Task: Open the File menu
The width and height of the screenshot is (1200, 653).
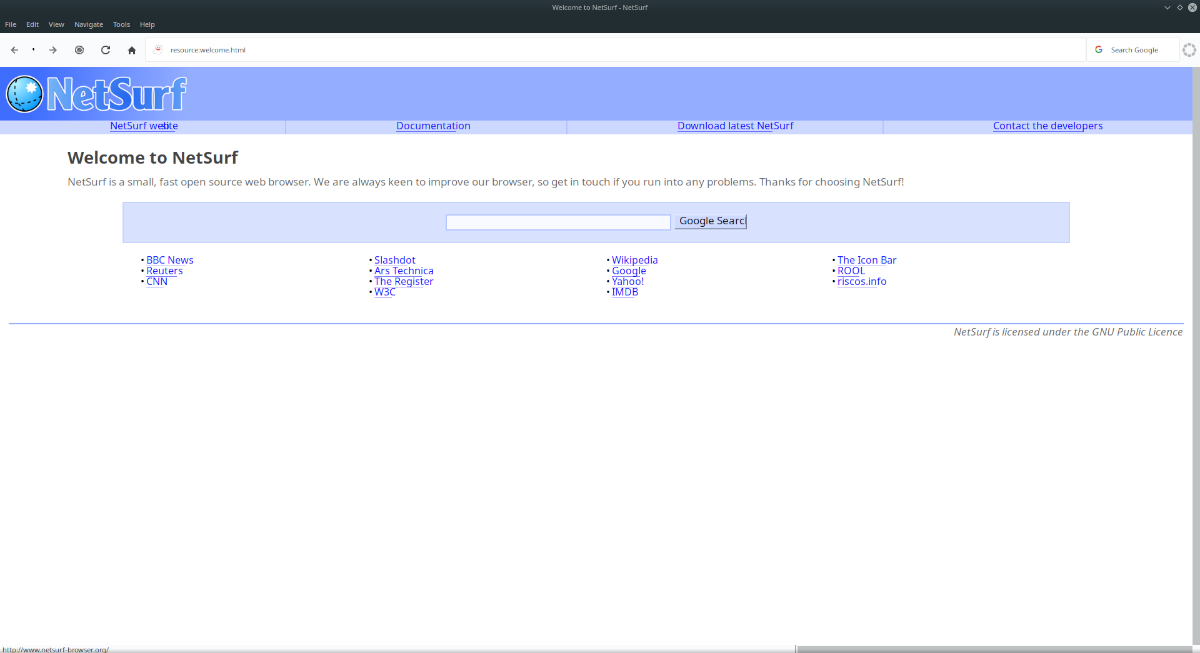Action: pos(10,24)
